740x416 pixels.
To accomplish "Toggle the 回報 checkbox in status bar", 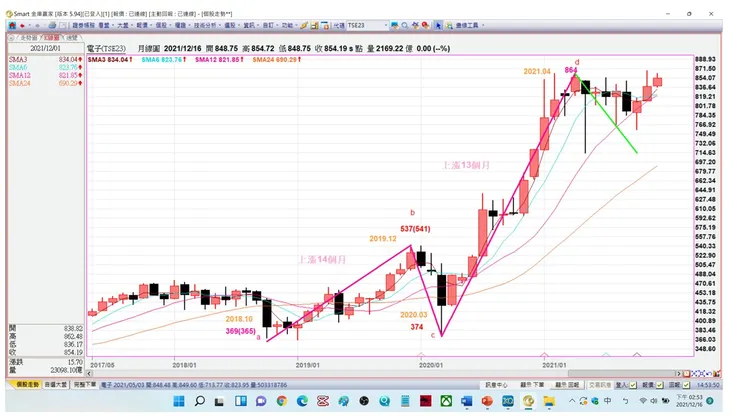I will pos(686,385).
